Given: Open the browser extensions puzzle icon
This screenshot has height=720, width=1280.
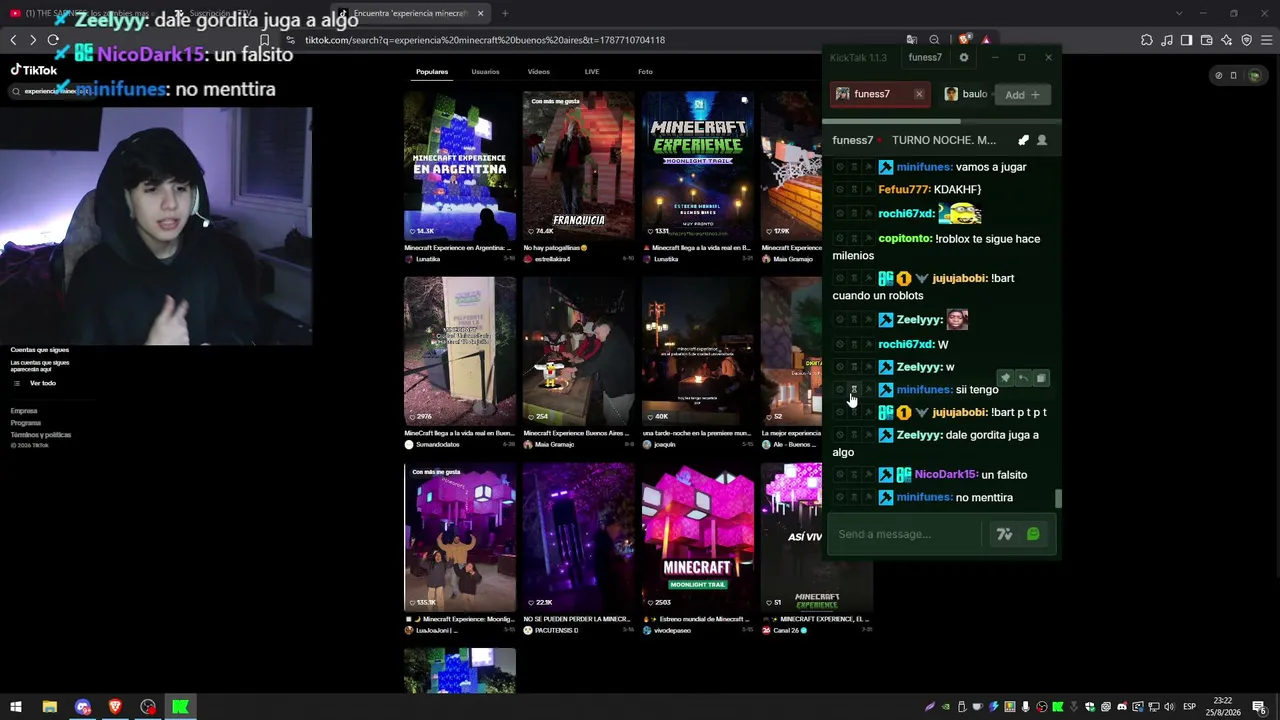Looking at the screenshot, I should tap(1147, 40).
